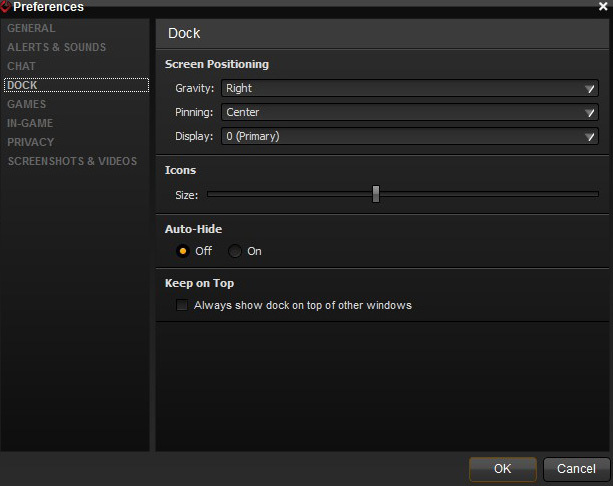The image size is (613, 486).
Task: Select the Dock category in sidebar
Action: (22, 85)
